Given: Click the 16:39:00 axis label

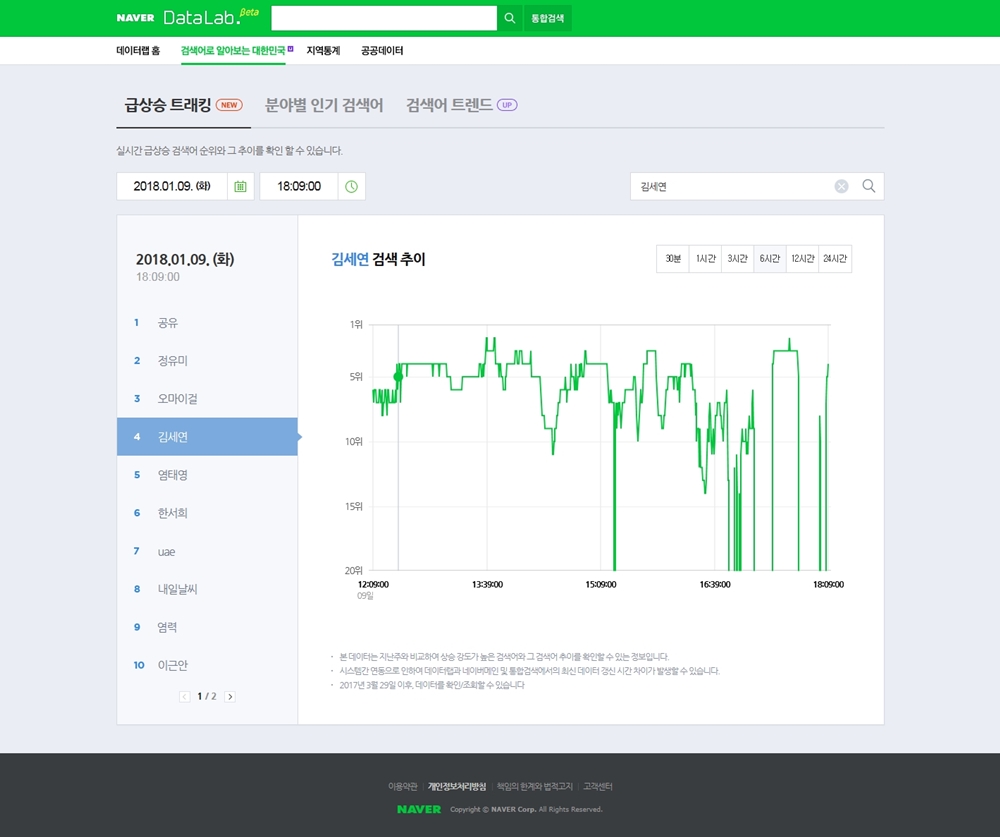Looking at the screenshot, I should [x=715, y=584].
